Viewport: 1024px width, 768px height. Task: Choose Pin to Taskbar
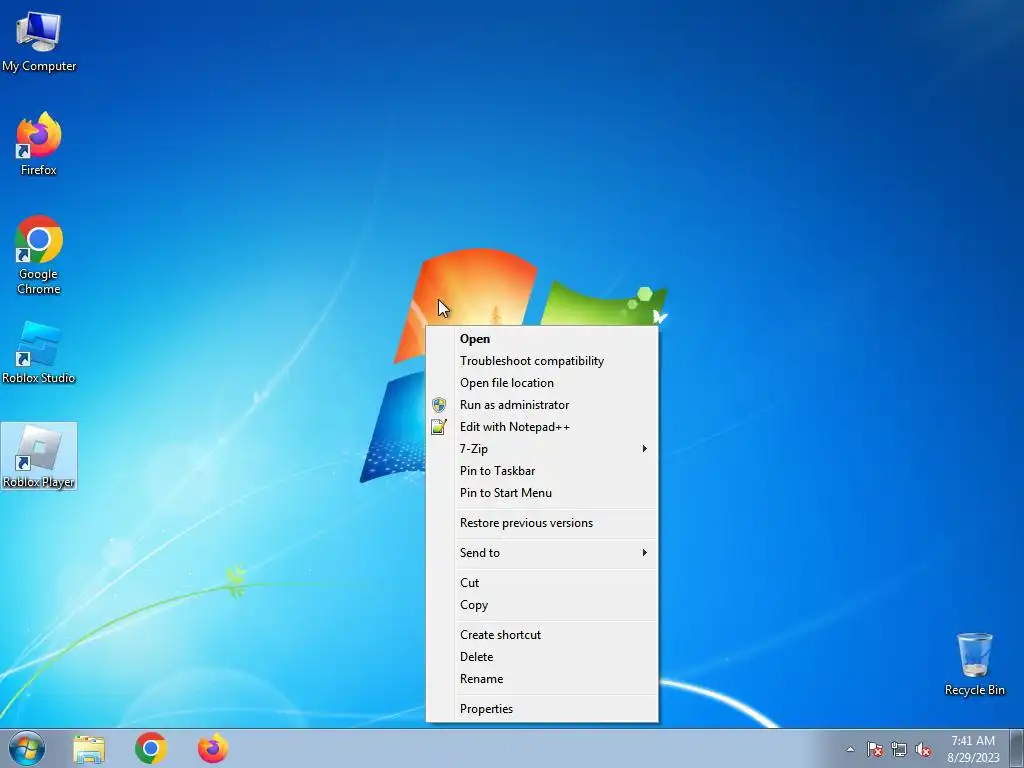point(543,471)
